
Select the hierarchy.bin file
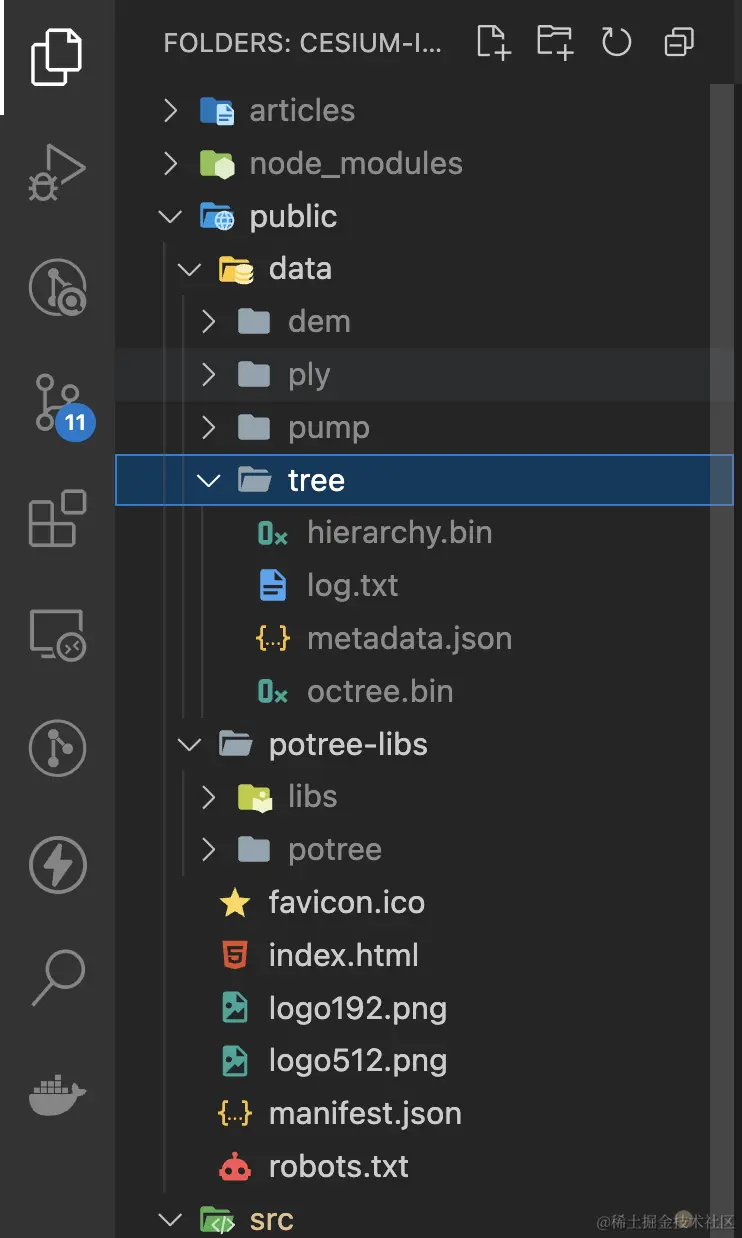[400, 532]
